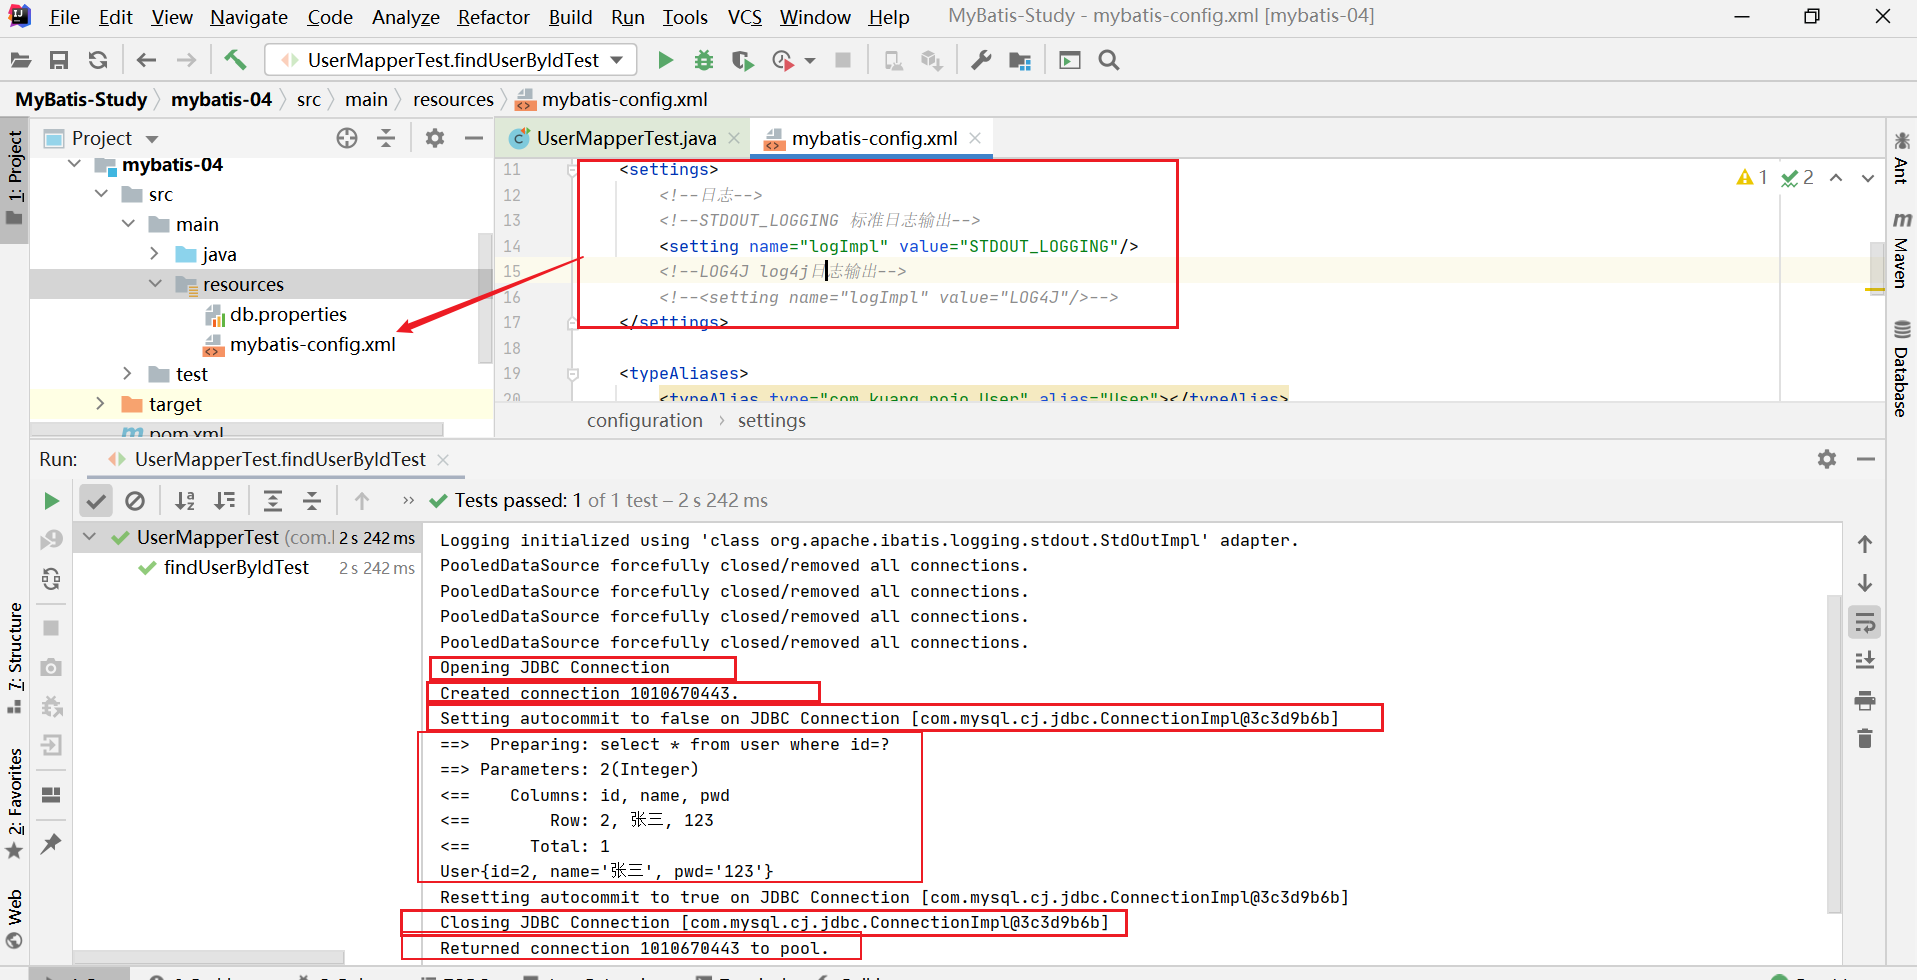Click Build project hammer icon

(235, 60)
